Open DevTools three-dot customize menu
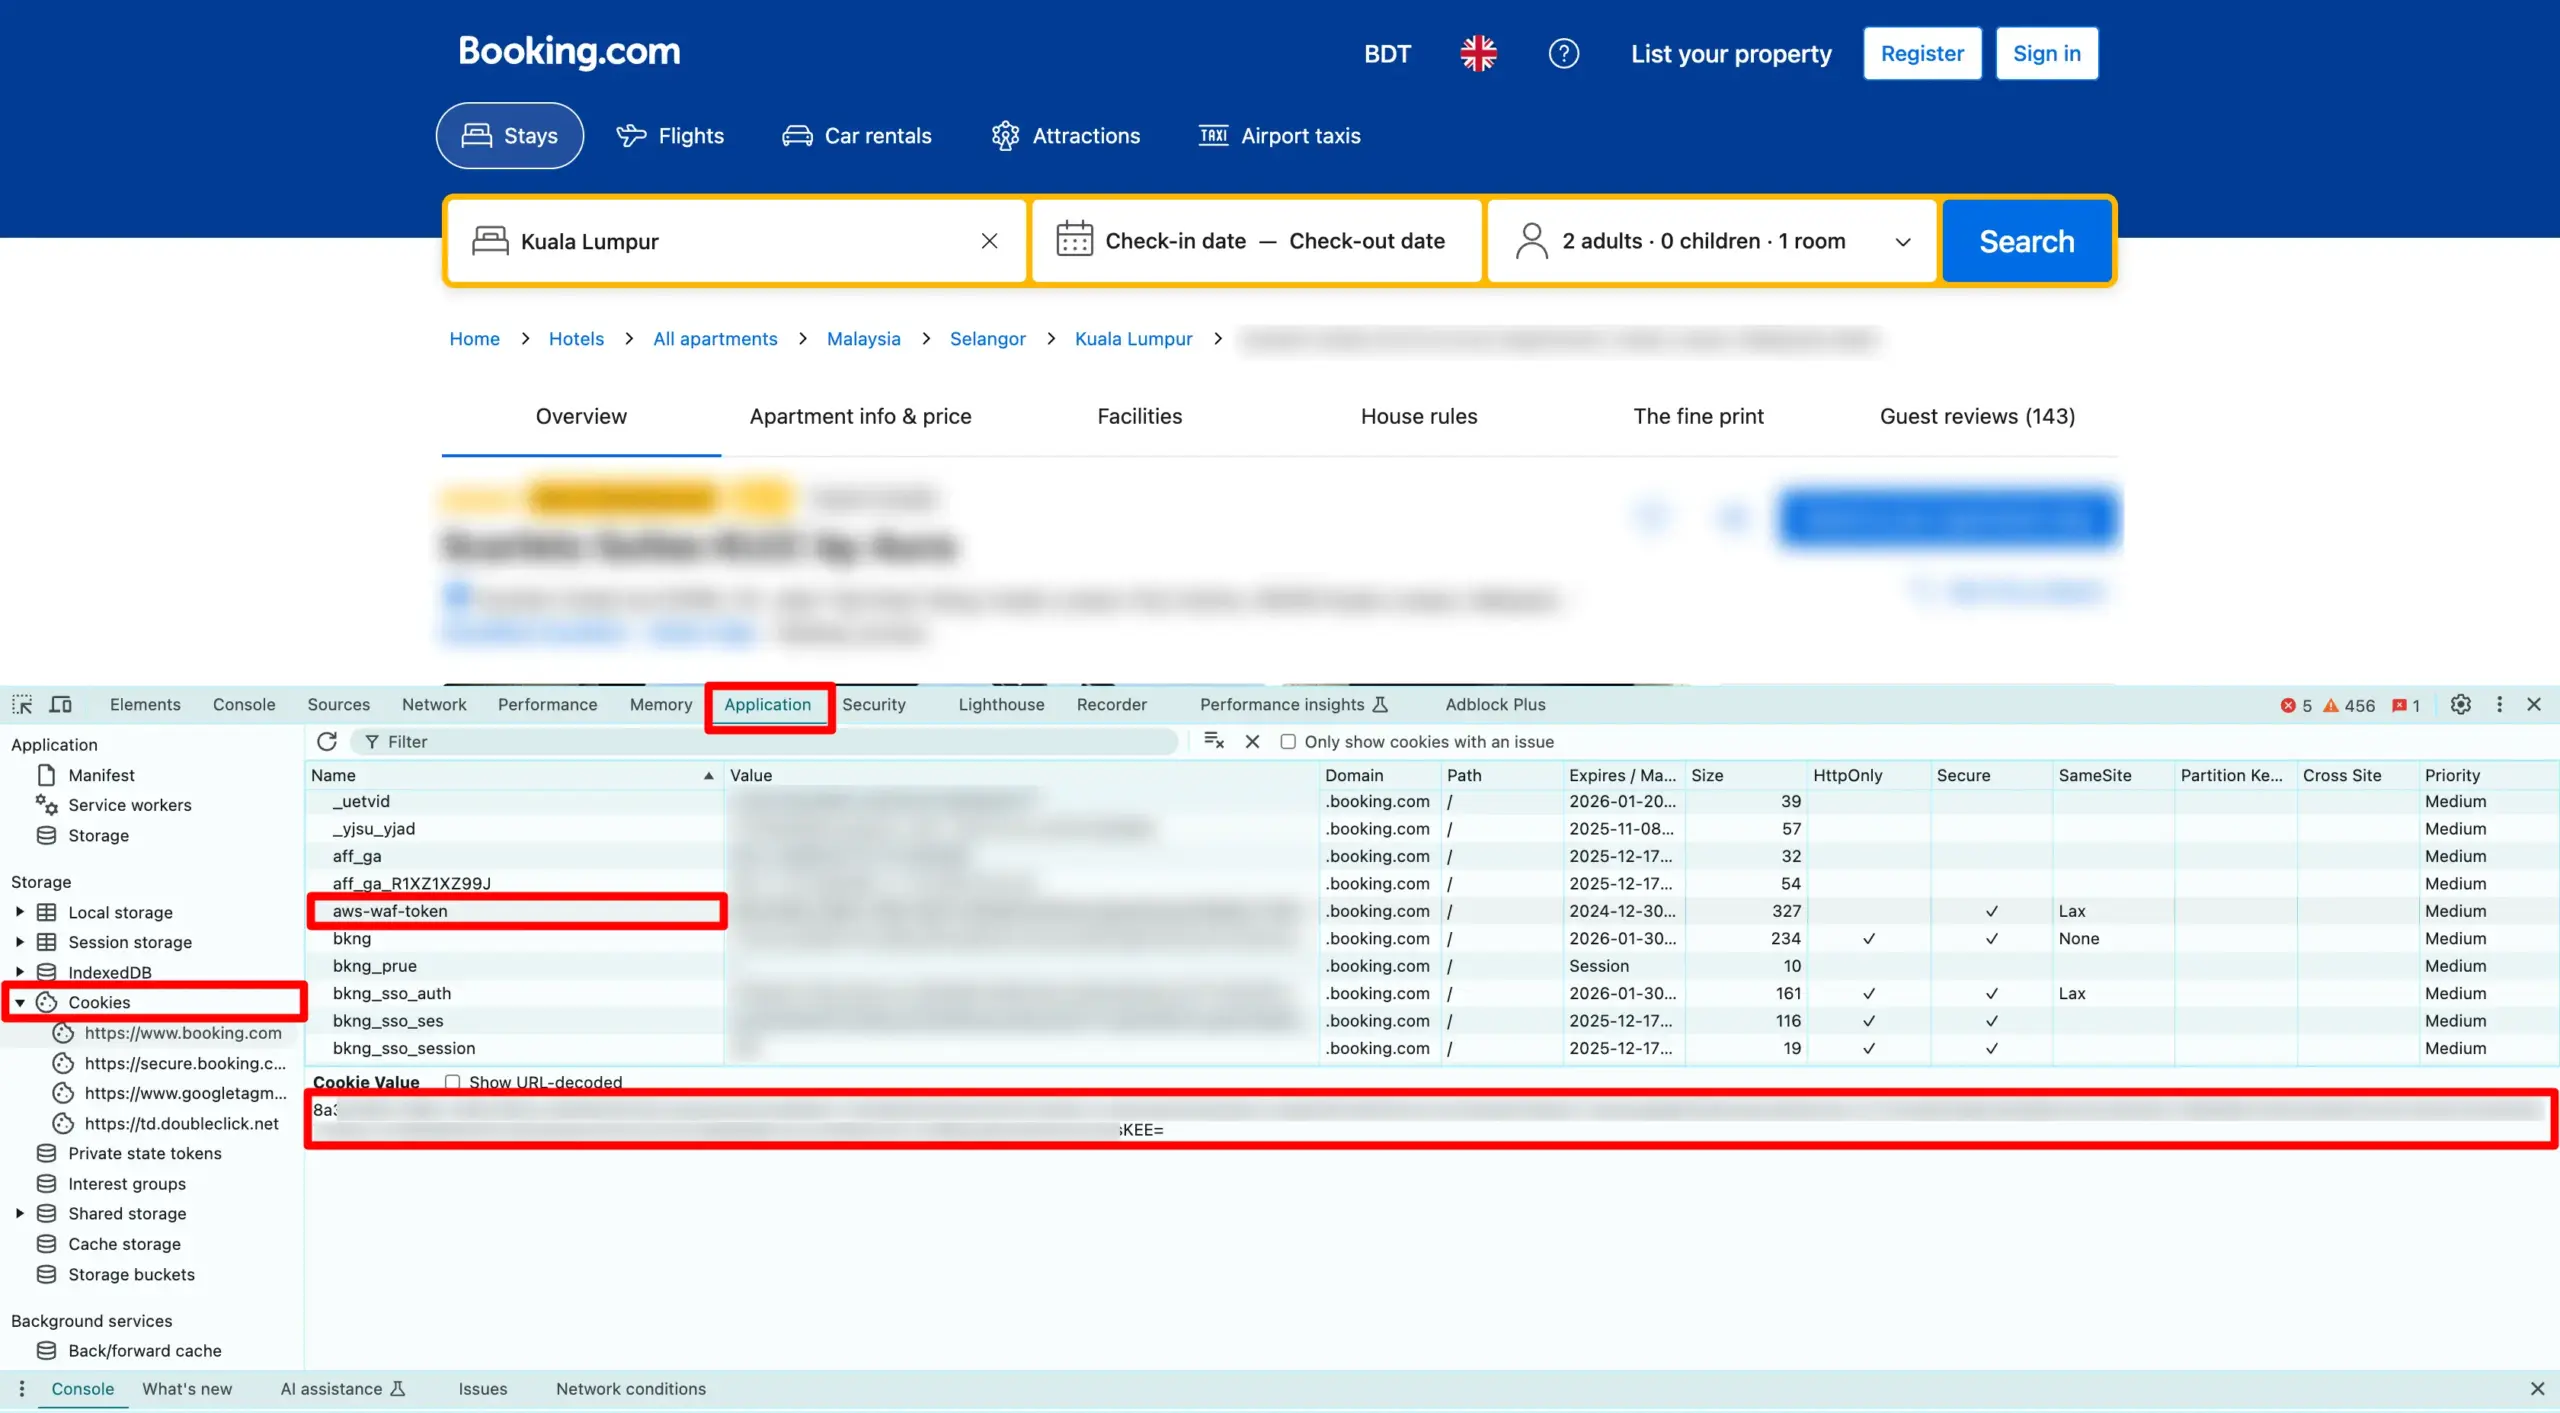The image size is (2560, 1413). [x=2499, y=704]
